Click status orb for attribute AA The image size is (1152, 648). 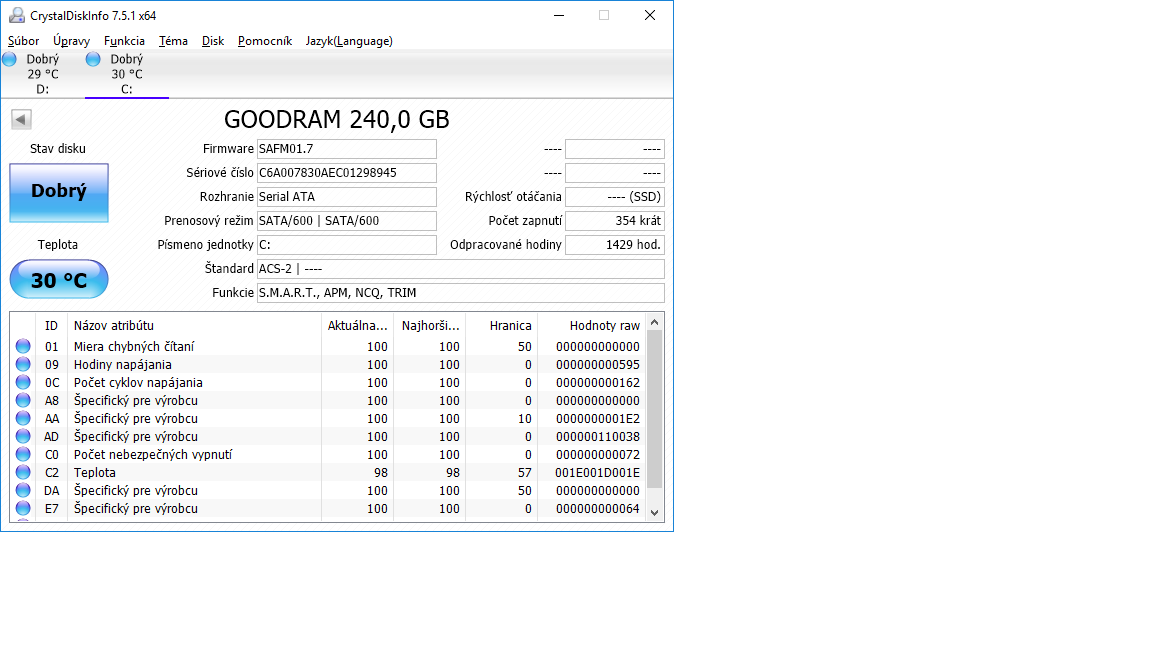click(x=24, y=418)
